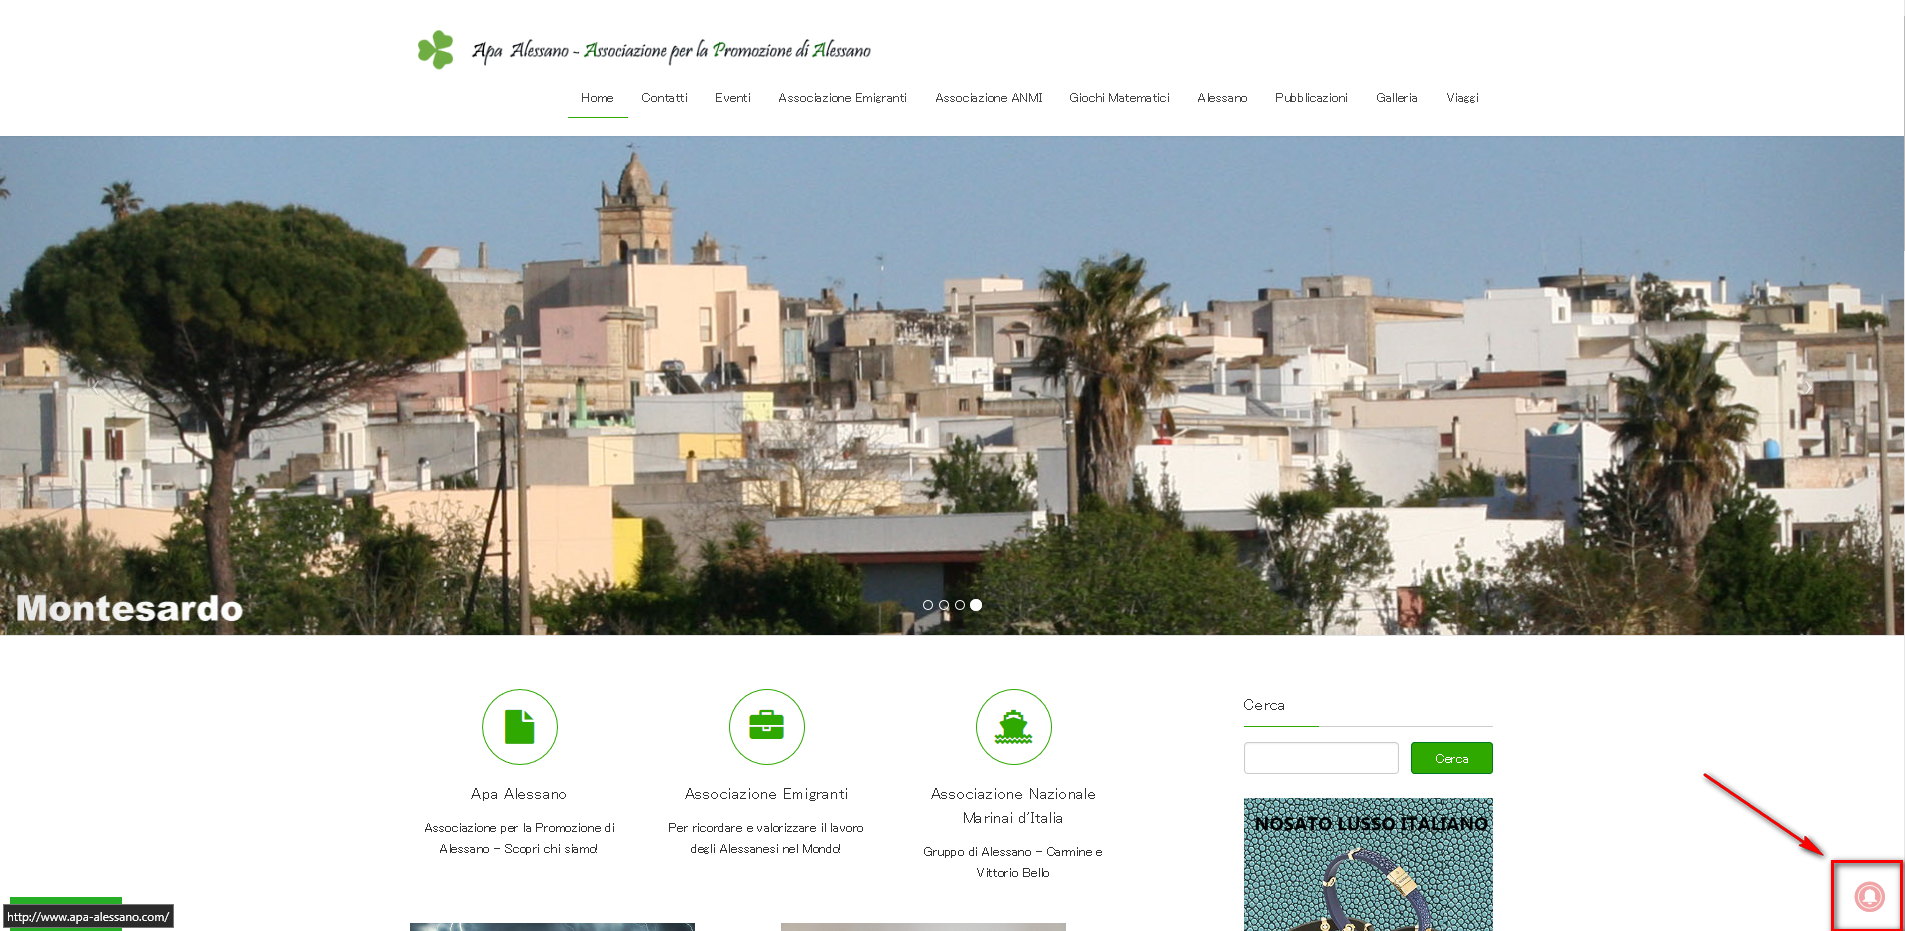Open the Pubblicazioni menu item

(1311, 98)
